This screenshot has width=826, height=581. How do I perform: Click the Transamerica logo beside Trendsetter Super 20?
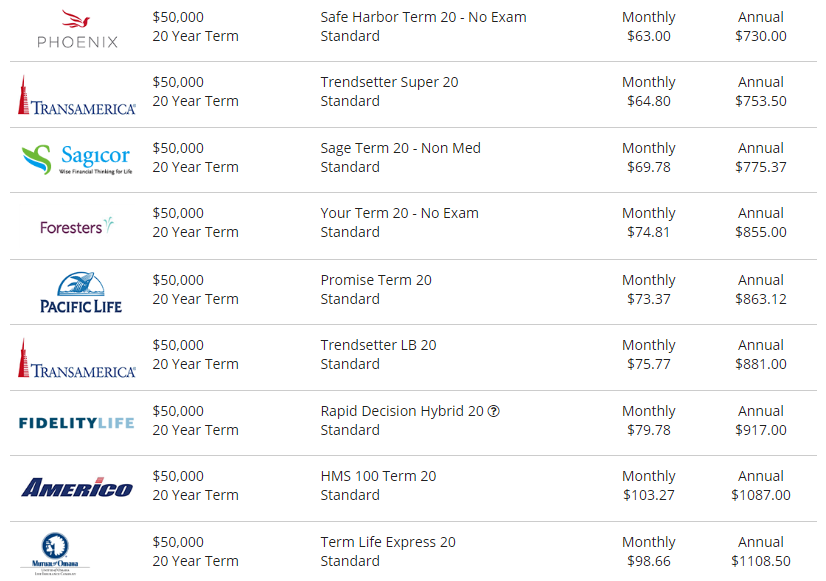tap(77, 95)
